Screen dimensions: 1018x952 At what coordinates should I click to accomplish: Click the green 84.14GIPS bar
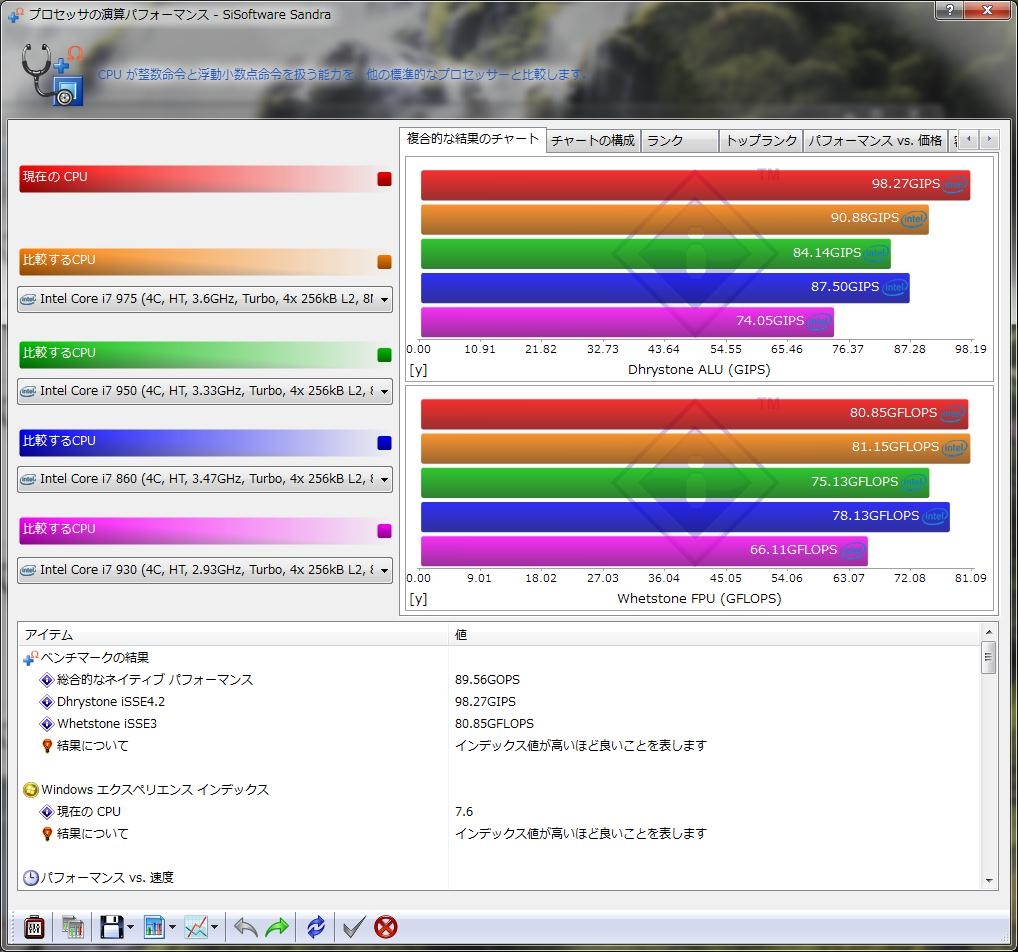point(656,254)
